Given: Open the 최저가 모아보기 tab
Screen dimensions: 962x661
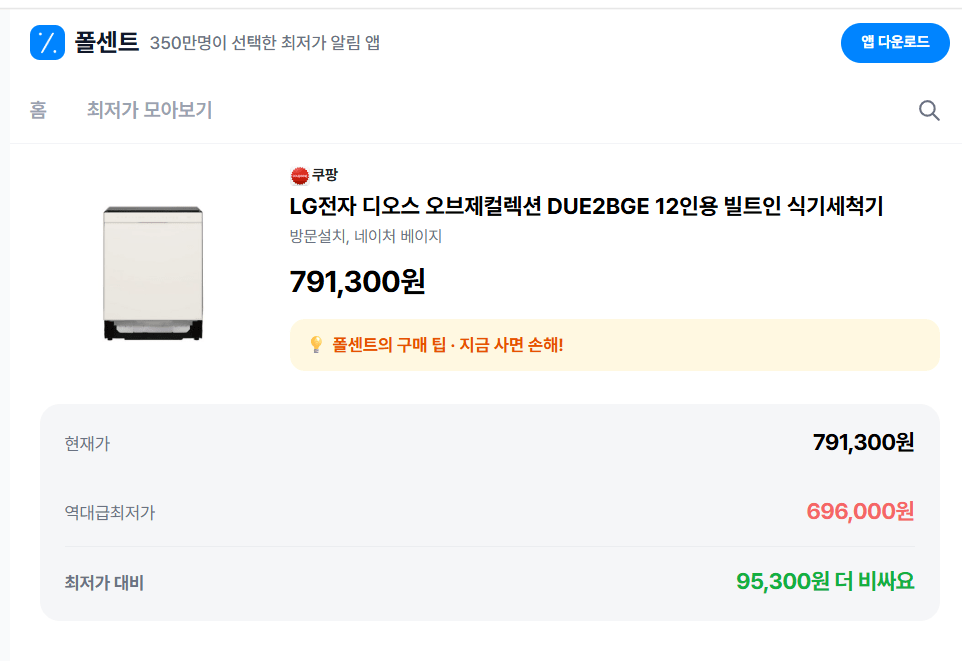Looking at the screenshot, I should (x=150, y=110).
